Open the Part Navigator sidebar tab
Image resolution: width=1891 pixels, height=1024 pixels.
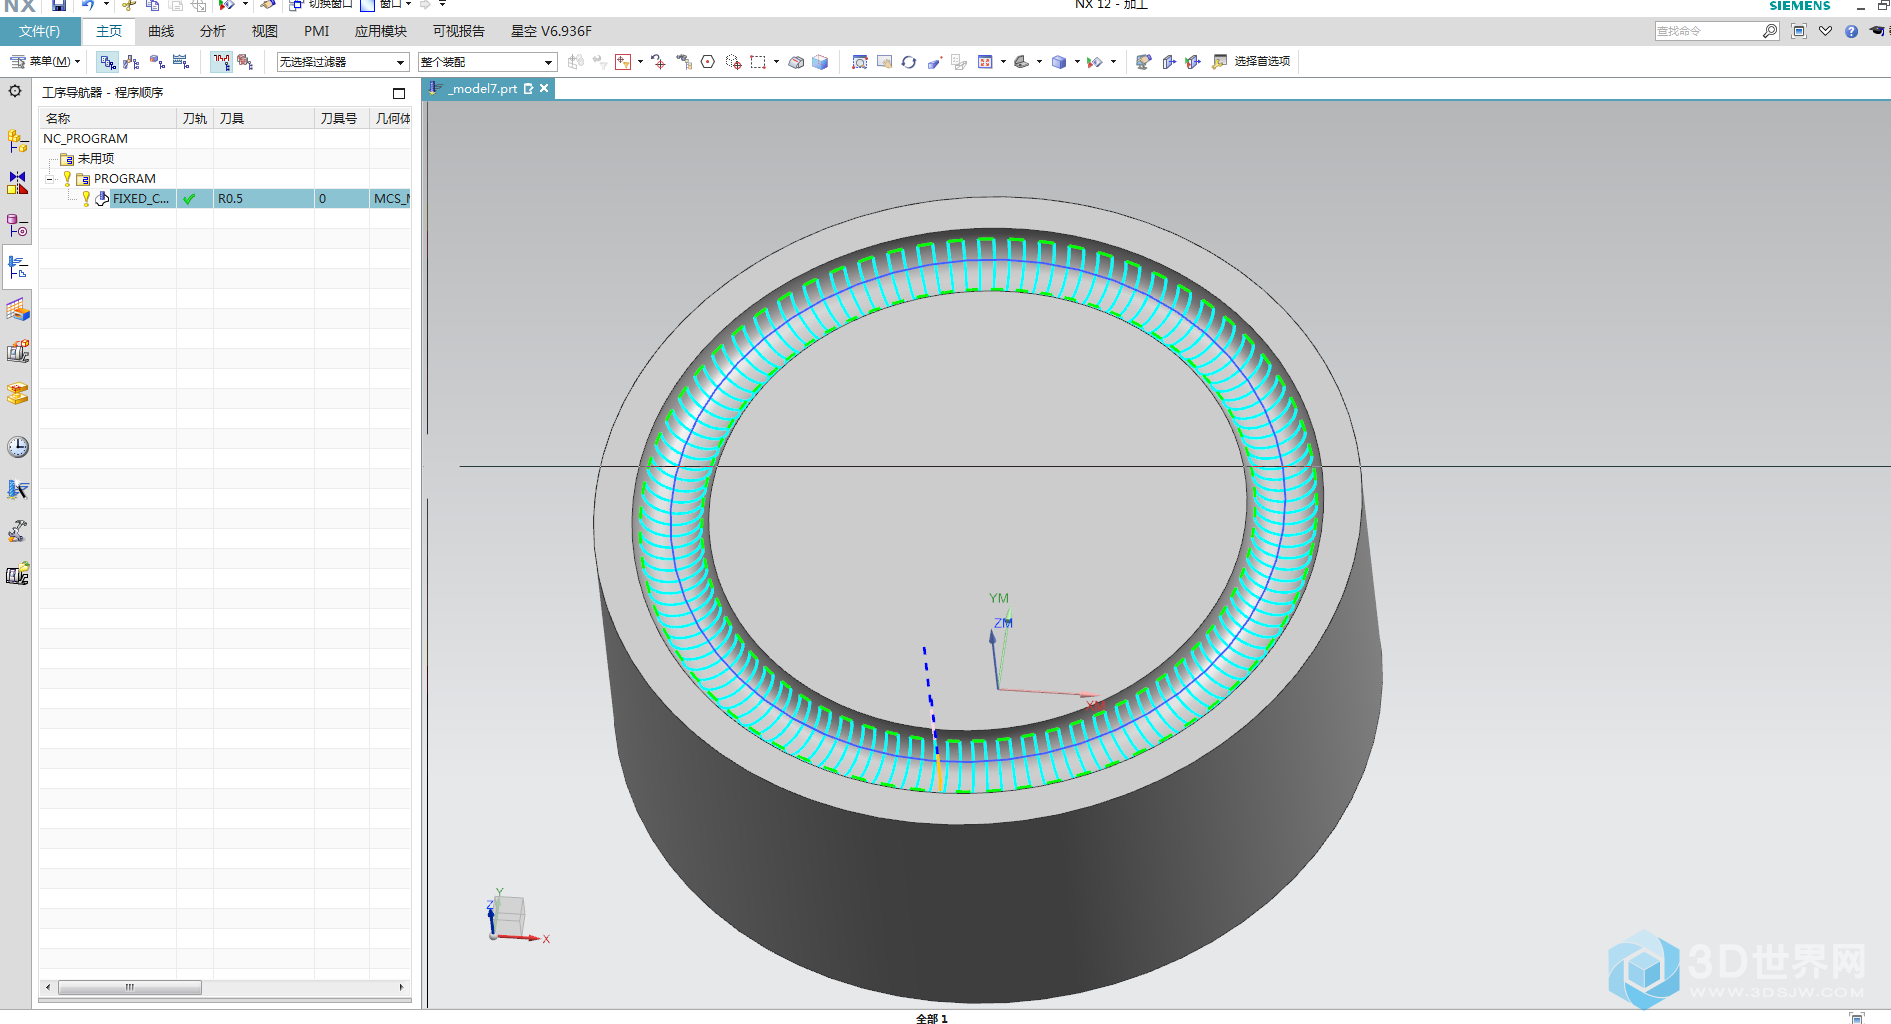[18, 226]
